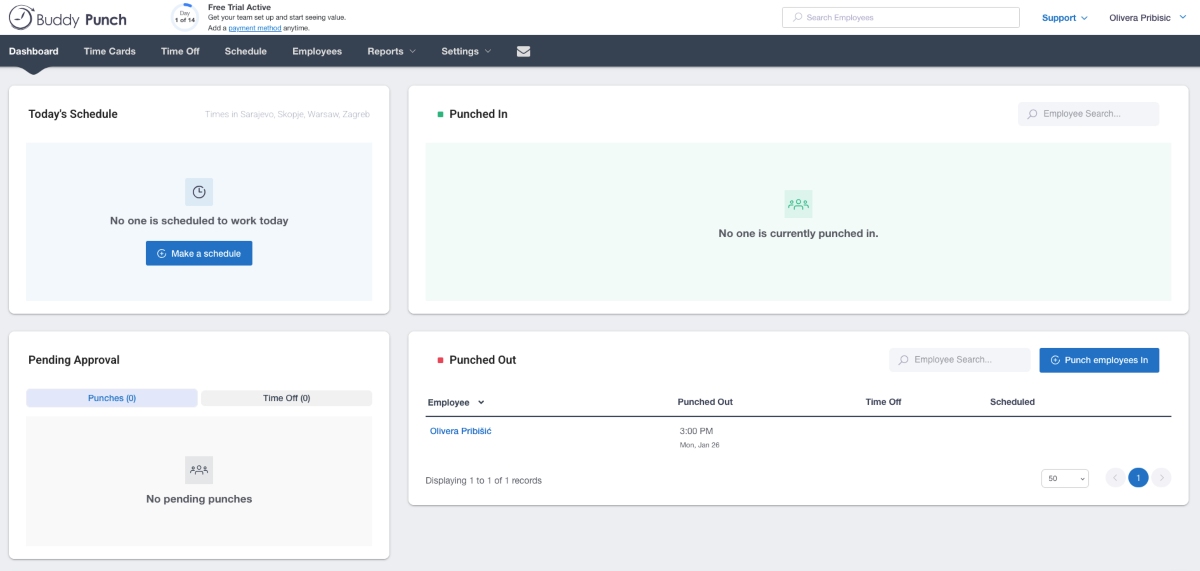Click the Search Employees field in header
This screenshot has width=1200, height=571.
click(x=900, y=18)
